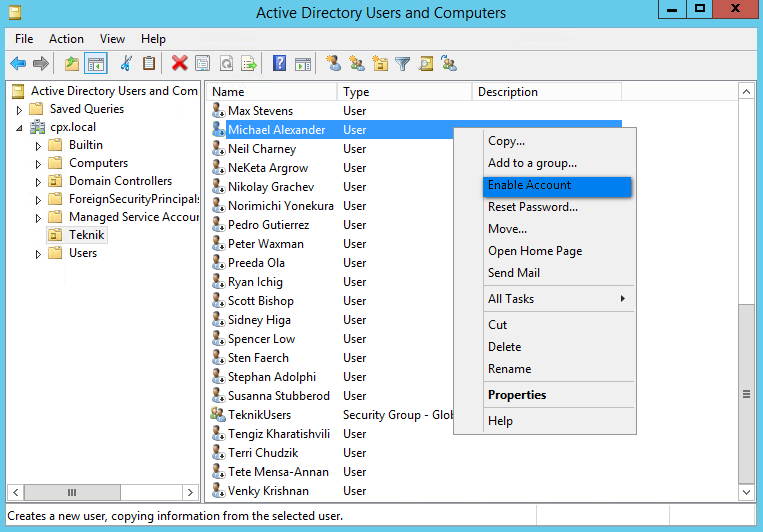Click user icon beside Max Stevens
The image size is (763, 532).
click(x=218, y=110)
